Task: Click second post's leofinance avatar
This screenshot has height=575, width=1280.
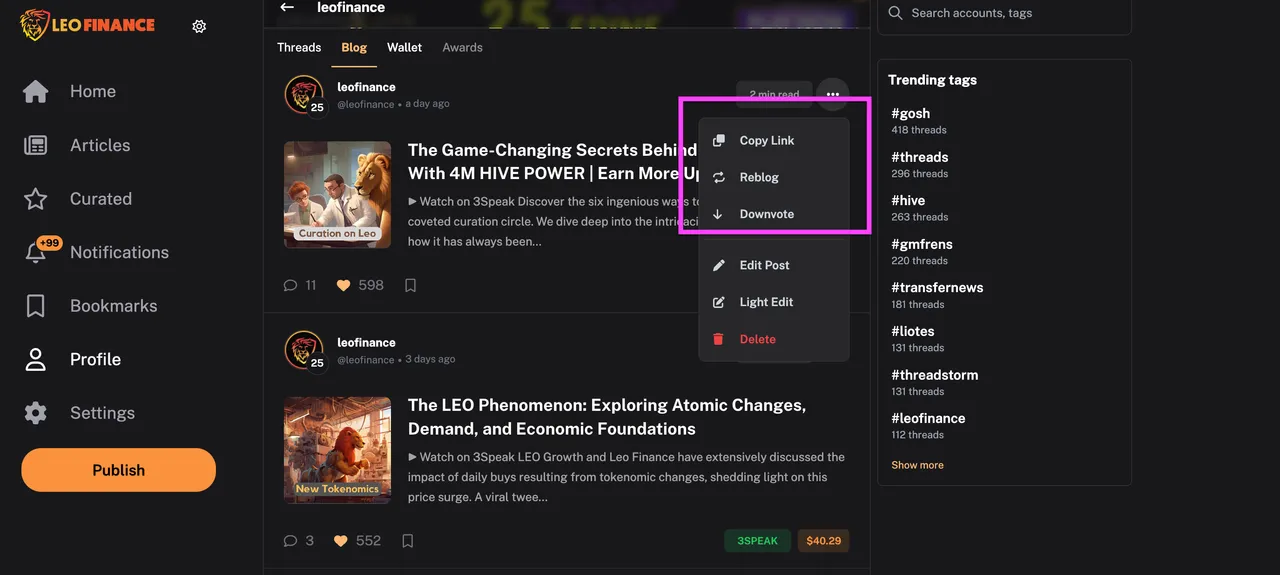Action: 304,351
